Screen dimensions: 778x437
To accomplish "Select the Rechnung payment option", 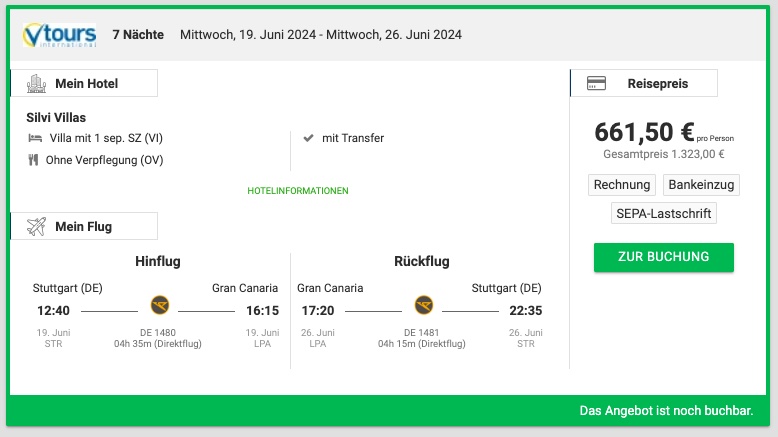I will coord(622,185).
